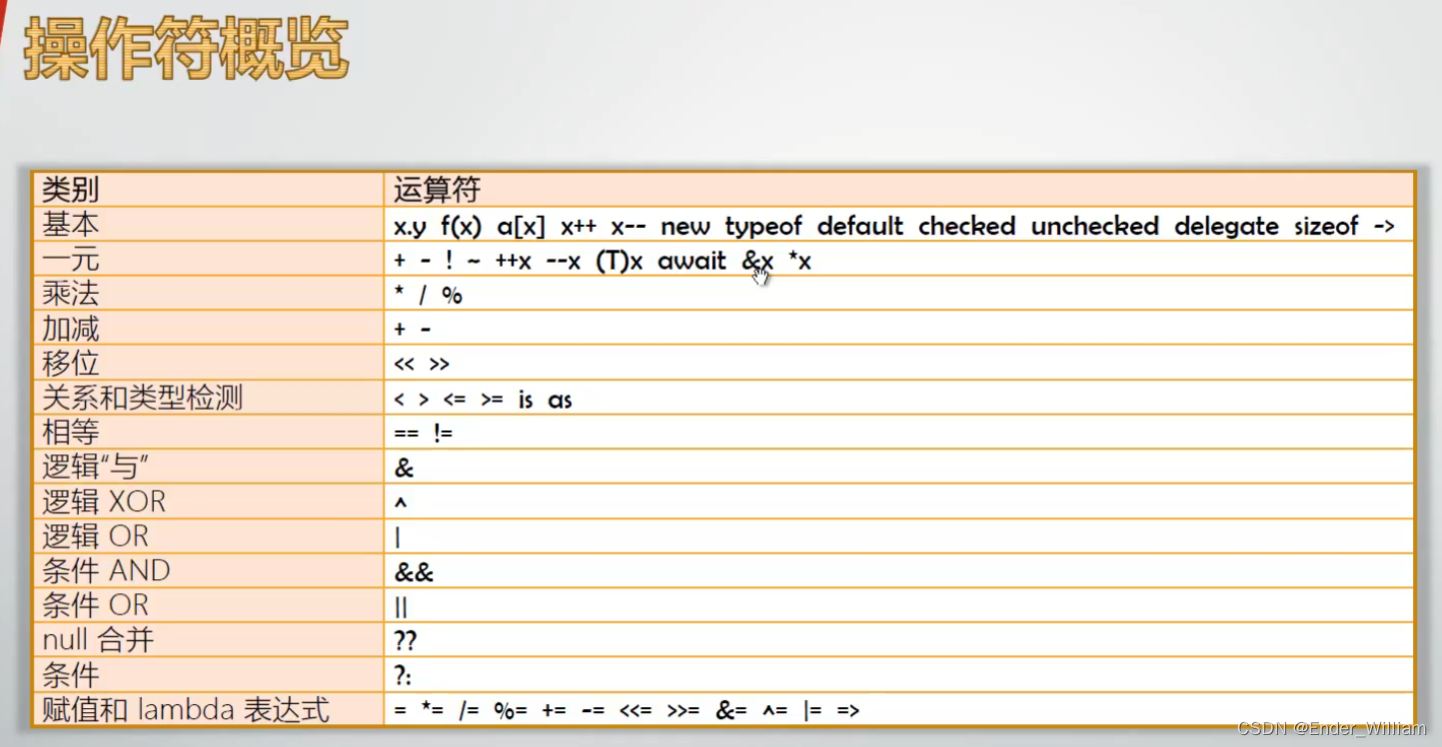Select the => lambda operator text
The width and height of the screenshot is (1442, 747).
tap(849, 709)
